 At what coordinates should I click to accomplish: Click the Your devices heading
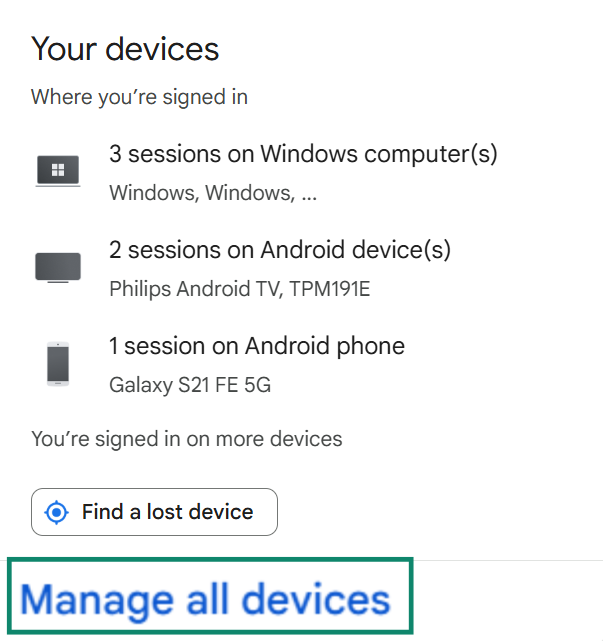tap(125, 49)
